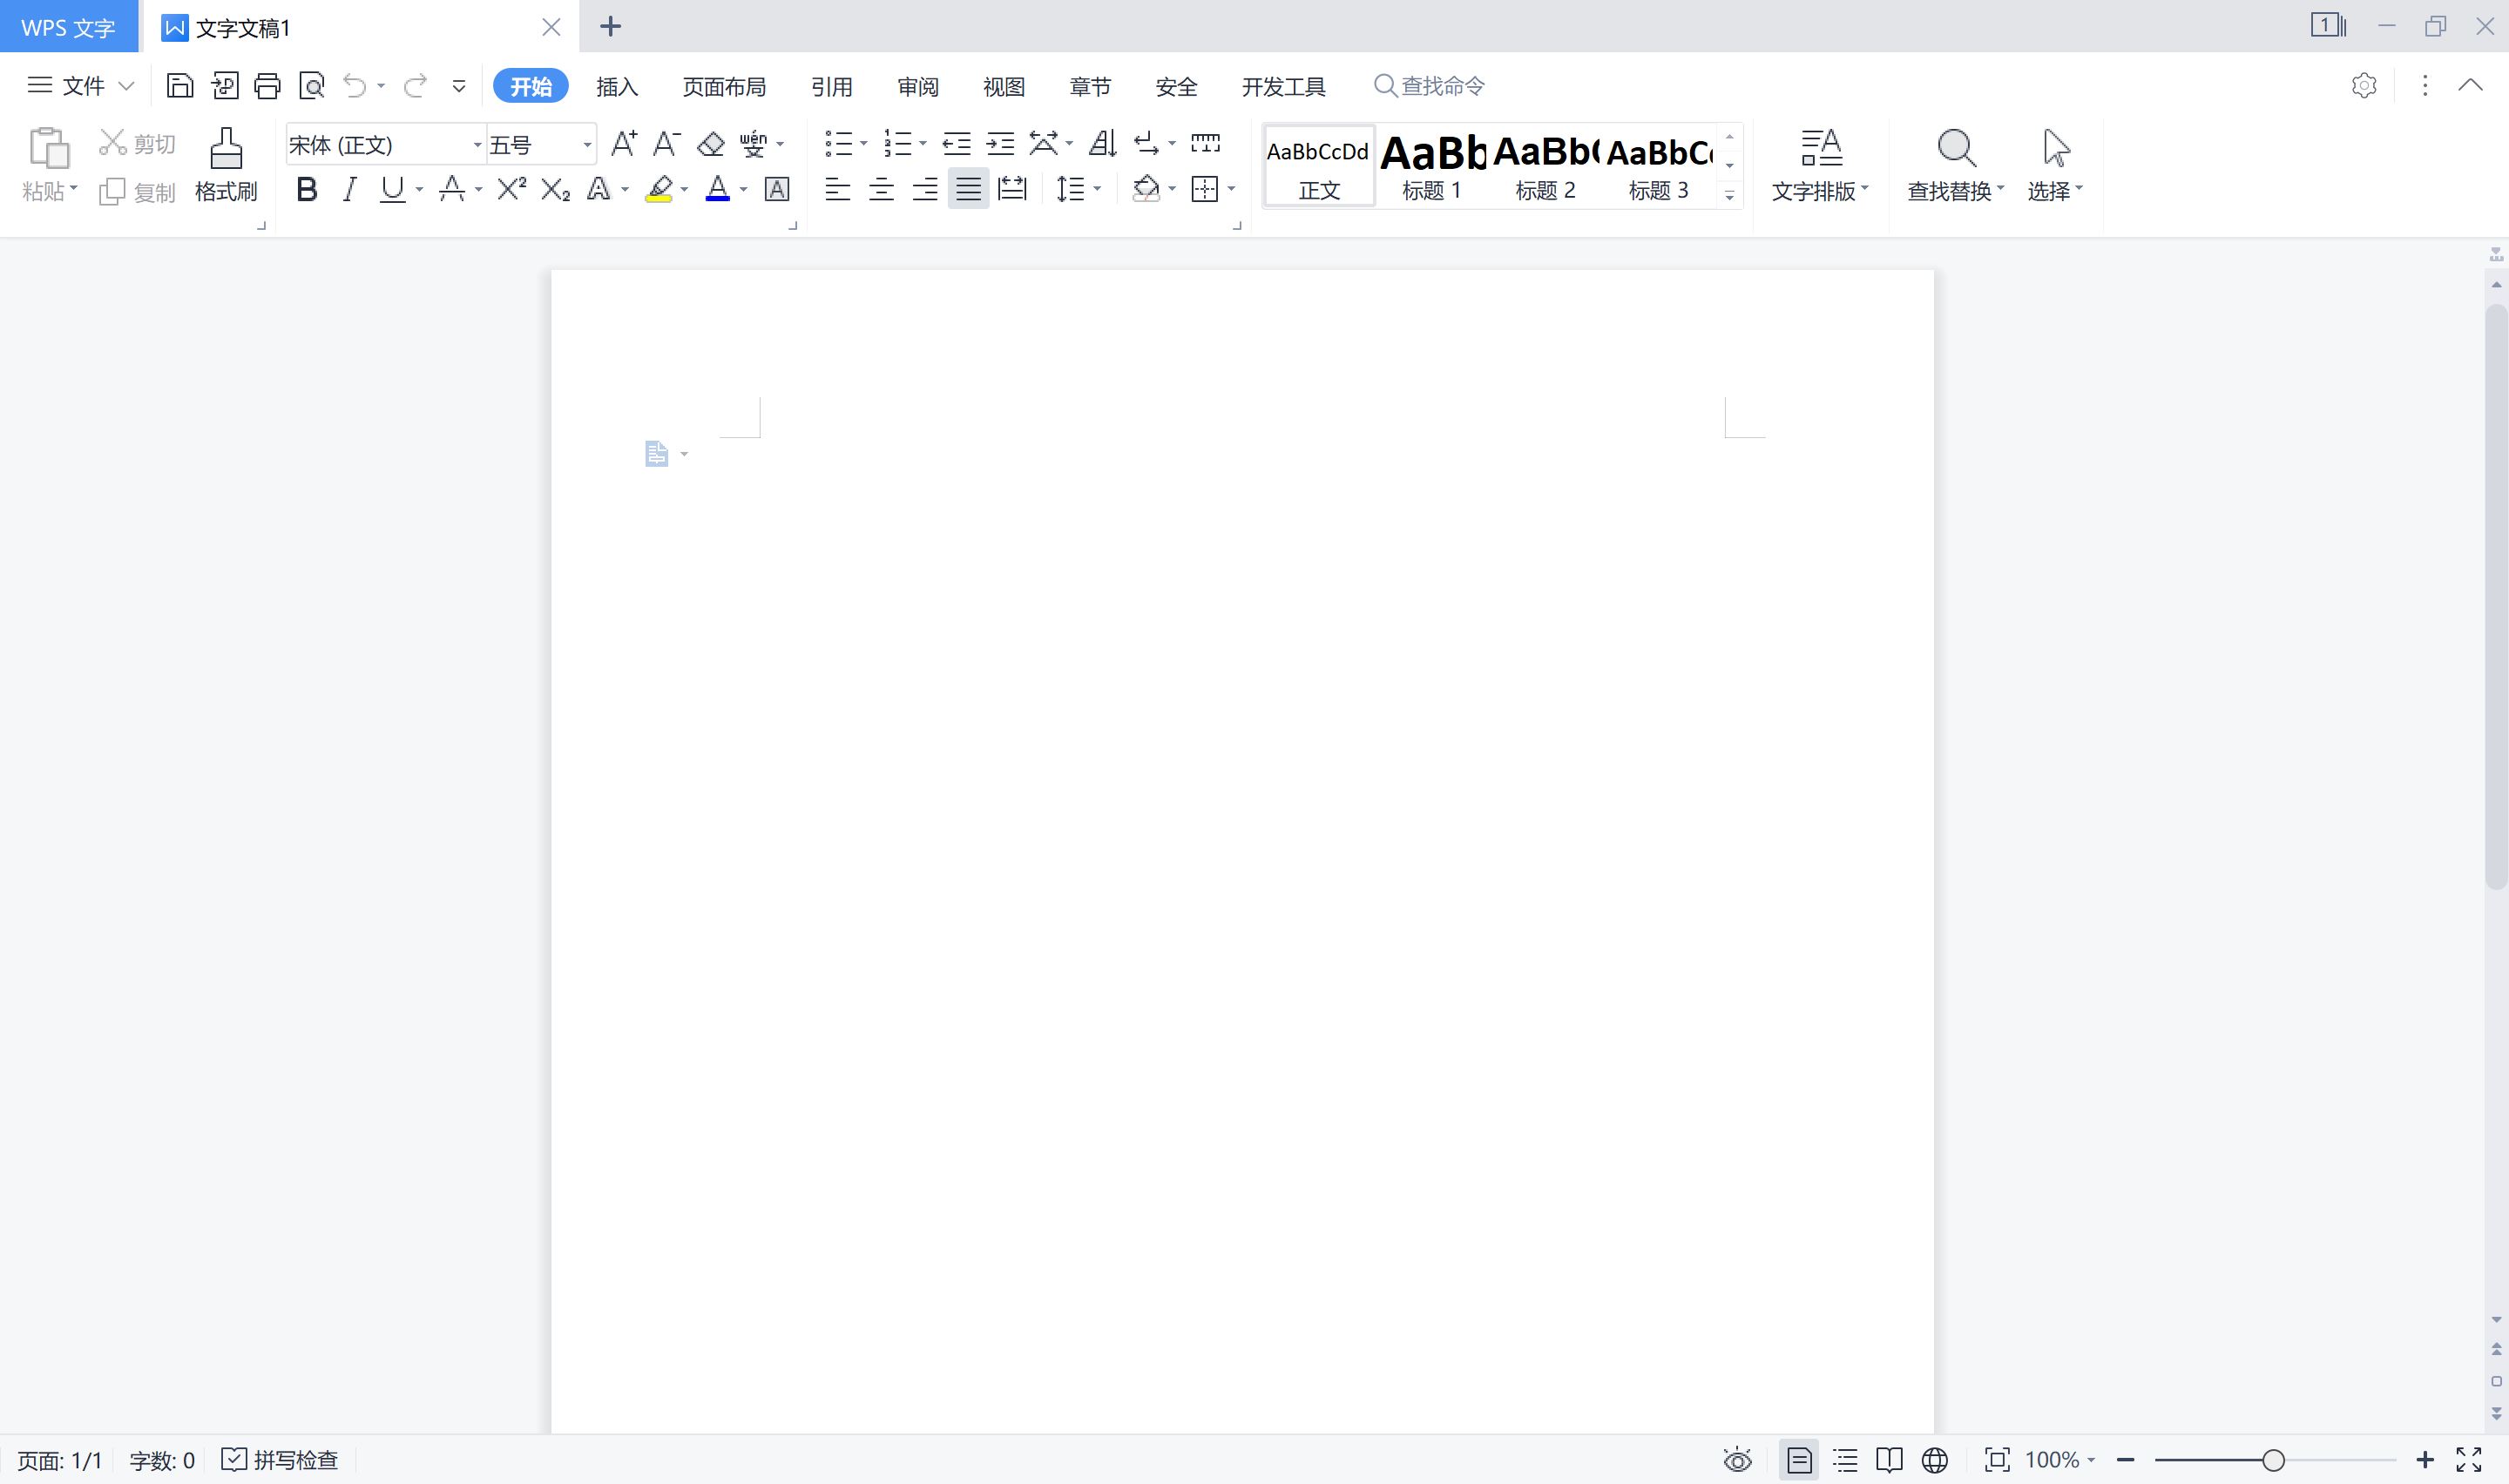Apply the 标题 1 style
This screenshot has height=1484, width=2509.
[x=1432, y=166]
